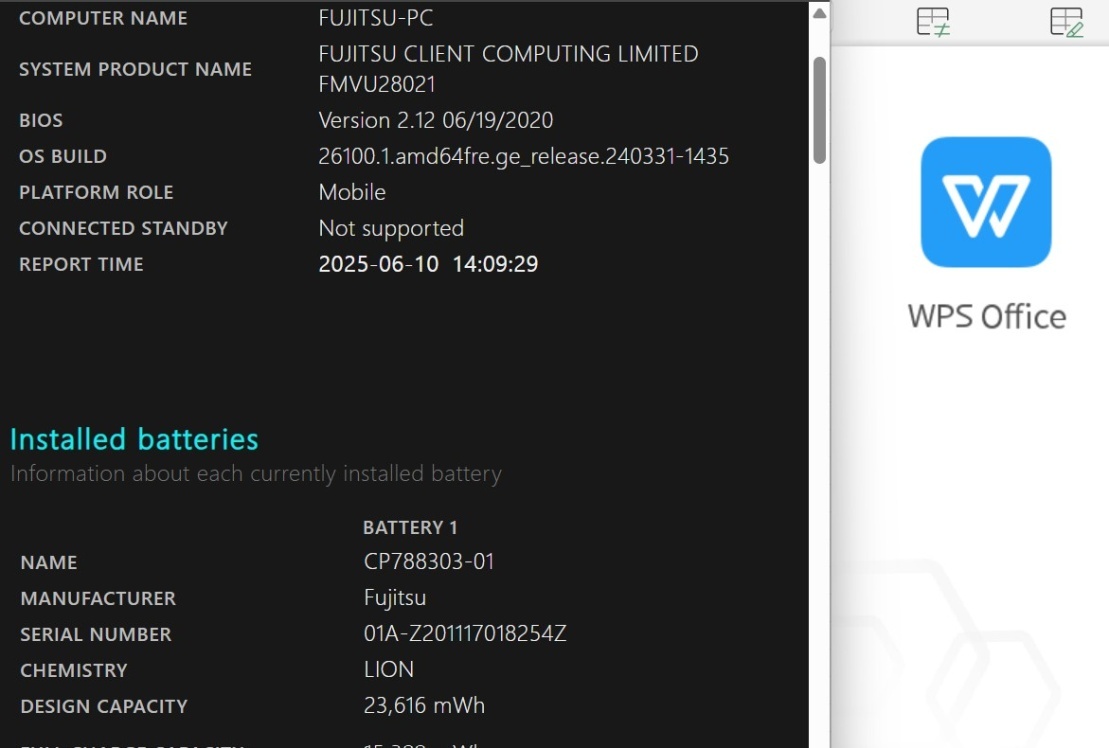Click computer name value FUJITSU-PC
Viewport: 1109px width, 748px height.
pyautogui.click(x=376, y=18)
